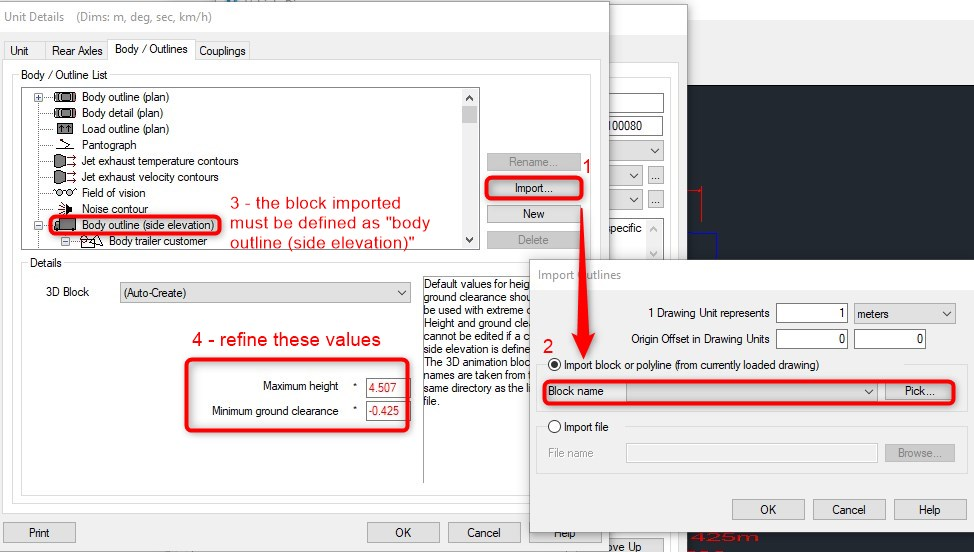Select 'Pantograph' tree row
The image size is (974, 552).
pyautogui.click(x=109, y=145)
